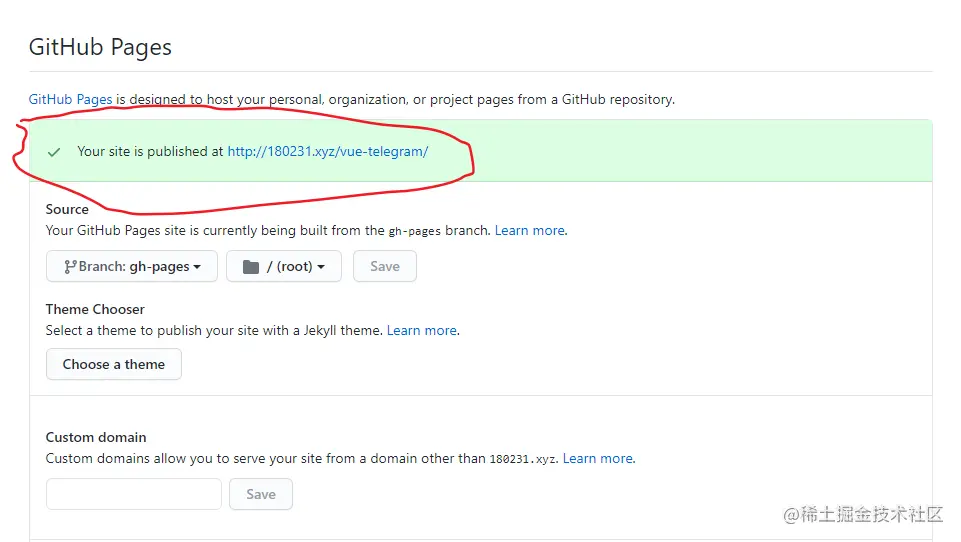
Task: Click the Choose a theme button
Action: click(x=114, y=364)
